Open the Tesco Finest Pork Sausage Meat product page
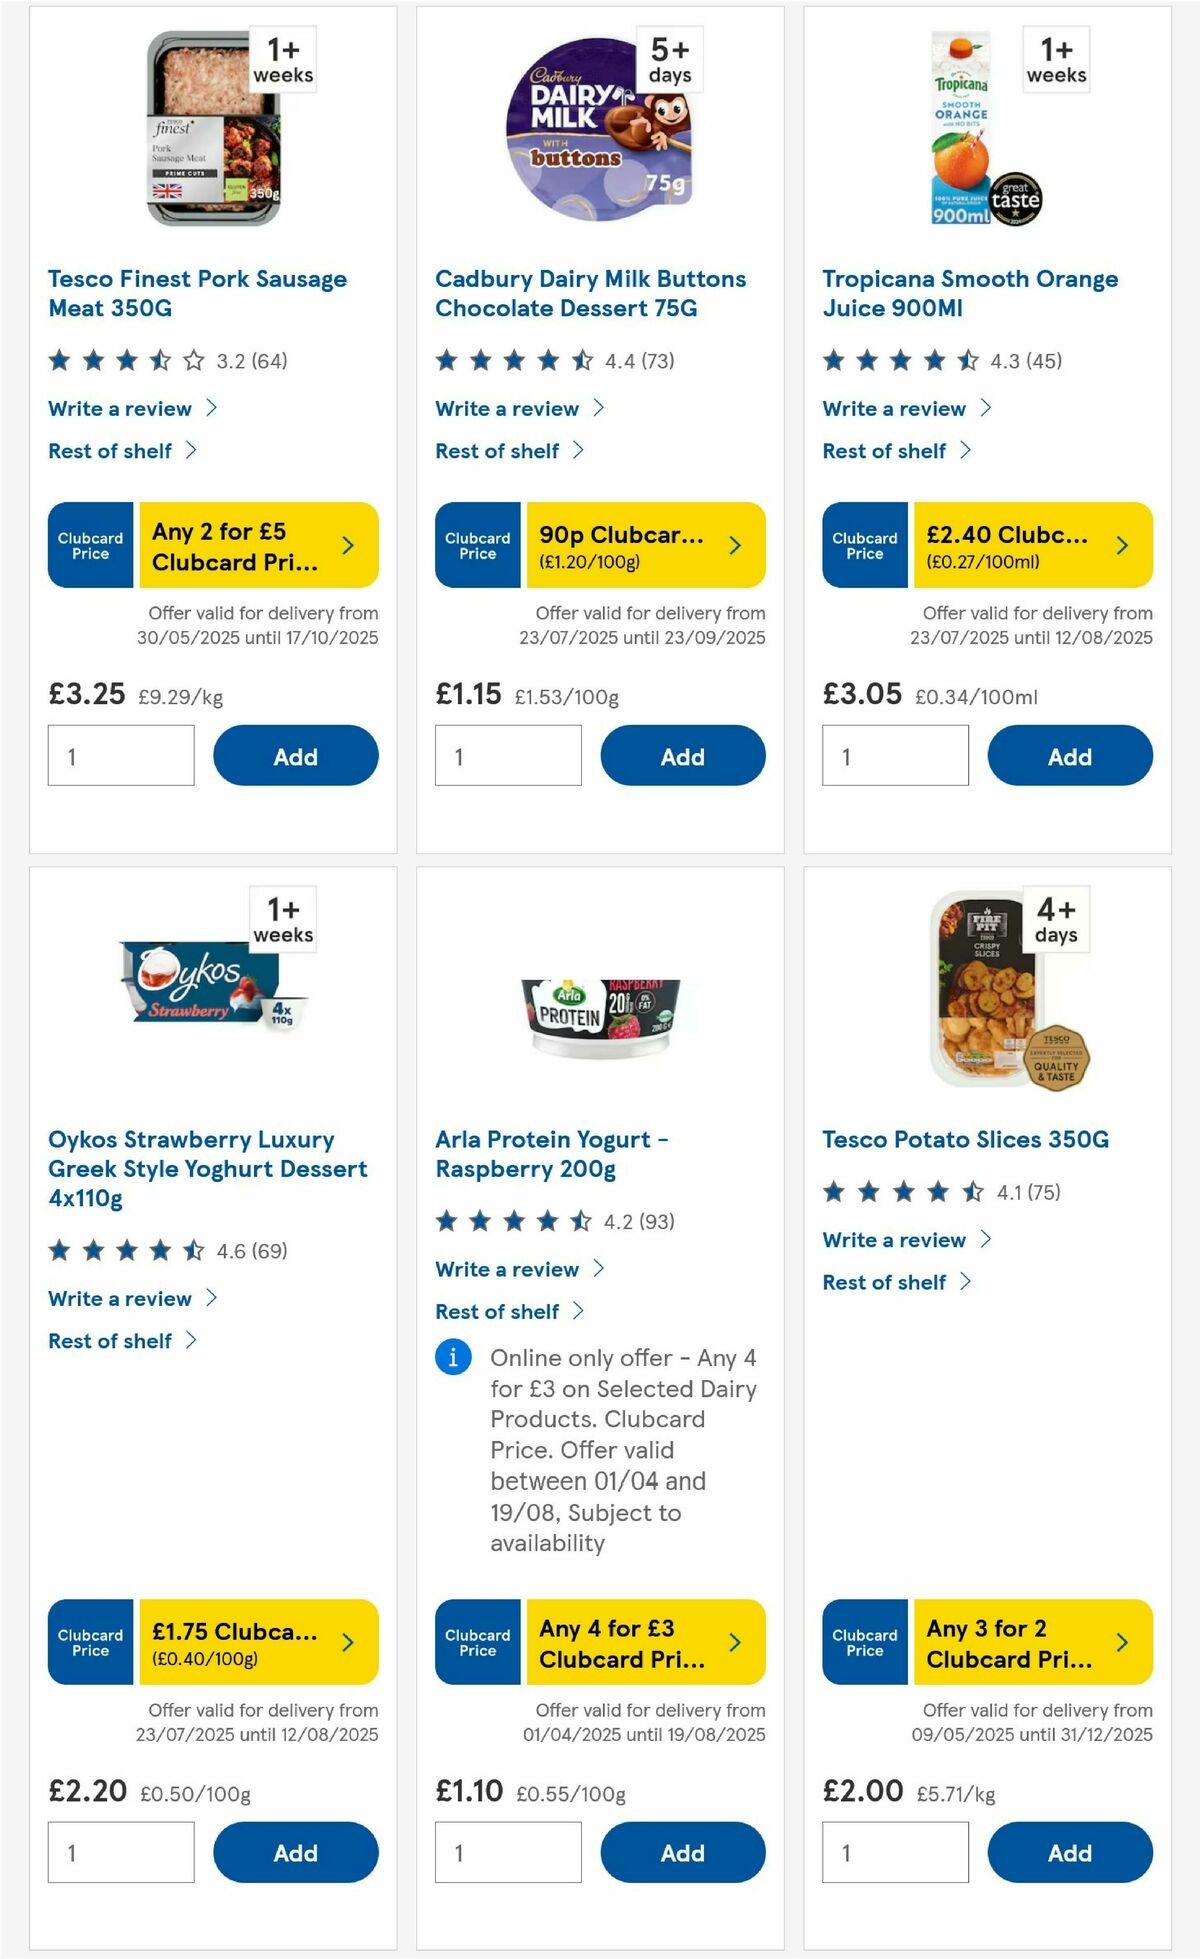Screen dimensions: 1200x1959 coord(197,293)
